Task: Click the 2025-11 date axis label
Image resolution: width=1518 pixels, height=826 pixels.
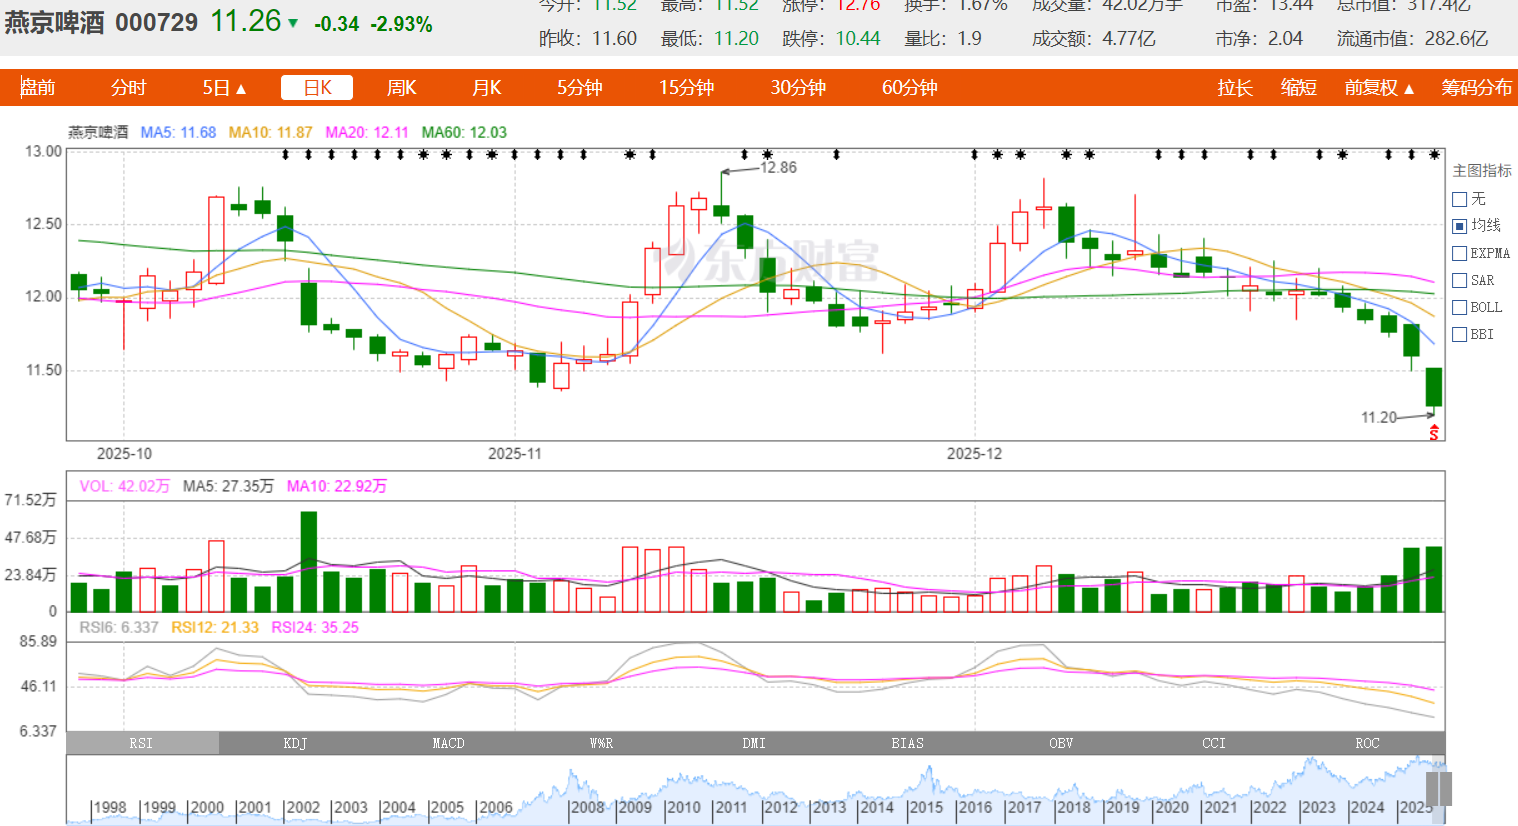Action: coord(515,453)
